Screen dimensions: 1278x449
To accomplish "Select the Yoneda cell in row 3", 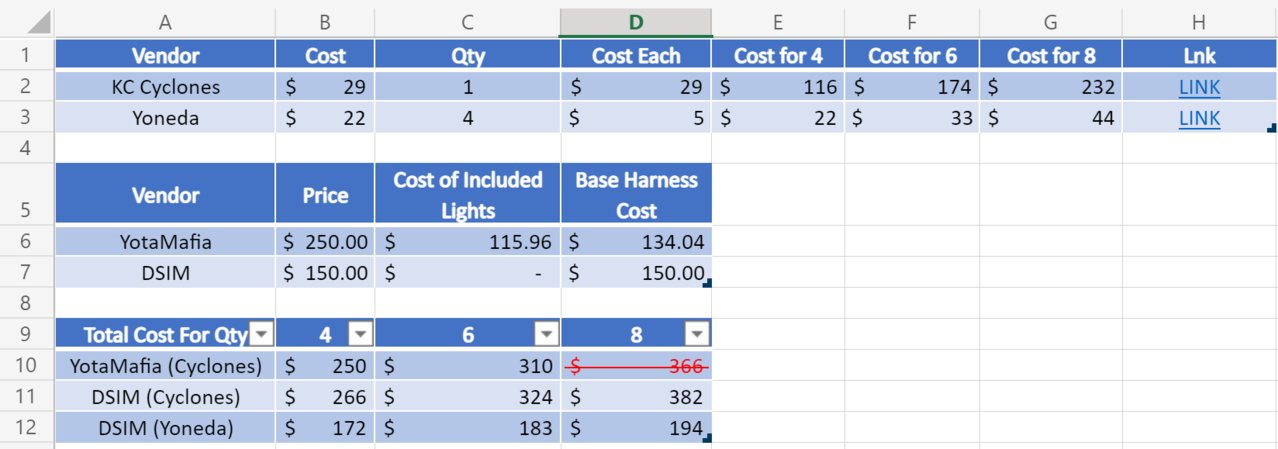I will tap(165, 118).
